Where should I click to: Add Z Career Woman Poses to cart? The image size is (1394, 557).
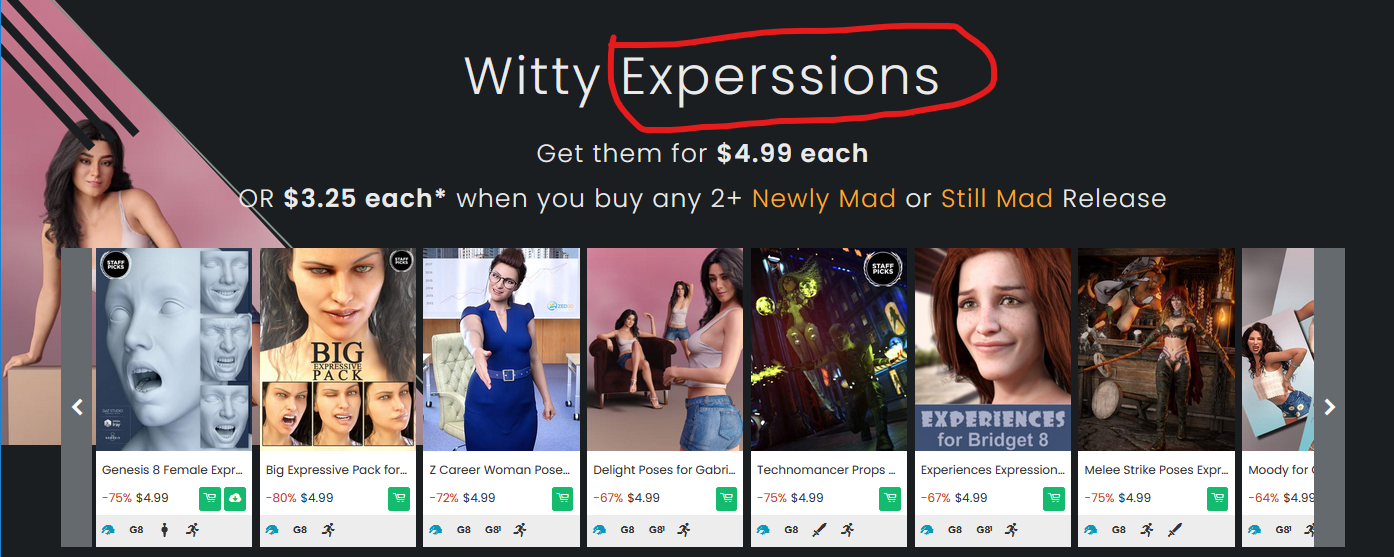(563, 498)
